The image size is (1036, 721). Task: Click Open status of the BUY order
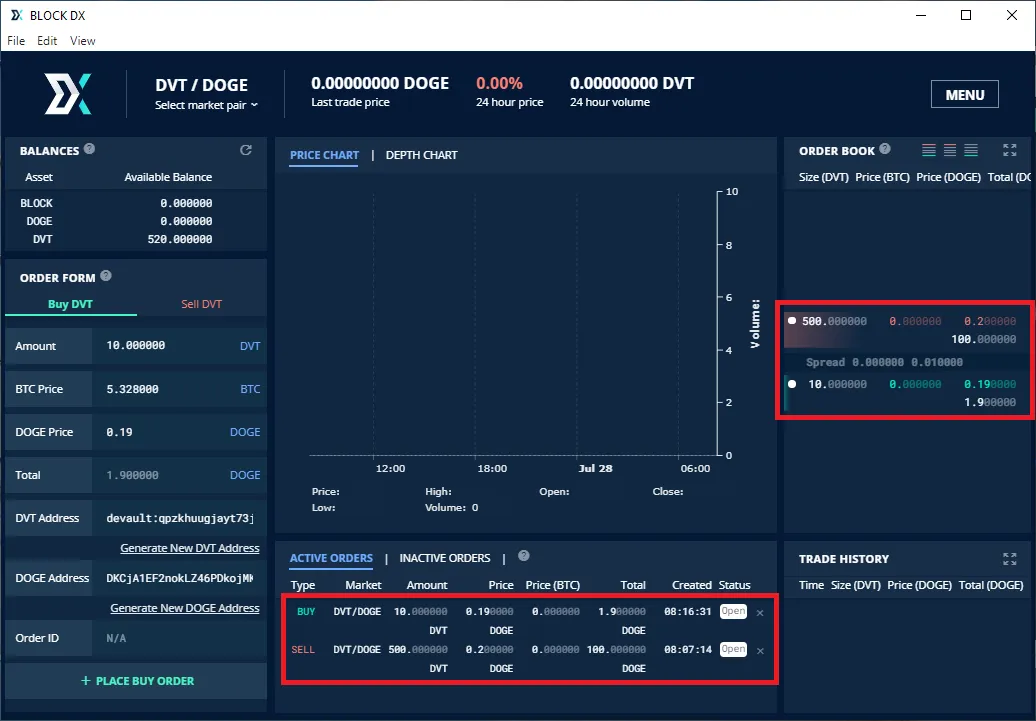point(733,611)
